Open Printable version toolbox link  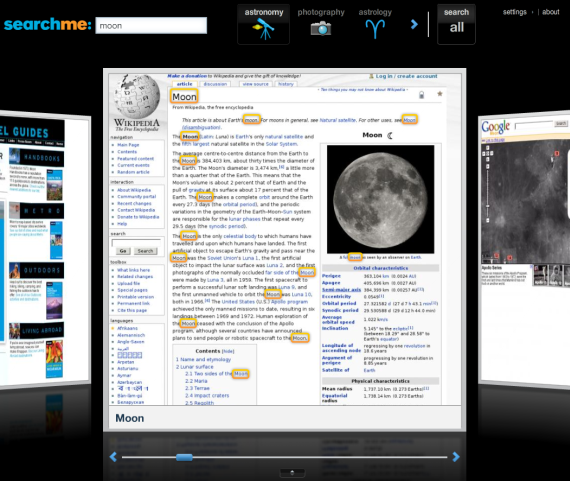tap(136, 297)
